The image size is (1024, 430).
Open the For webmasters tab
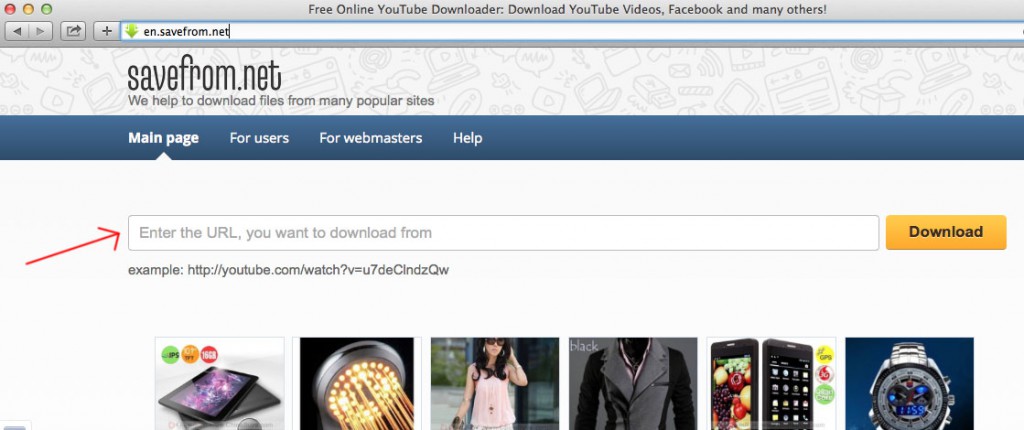tap(370, 138)
